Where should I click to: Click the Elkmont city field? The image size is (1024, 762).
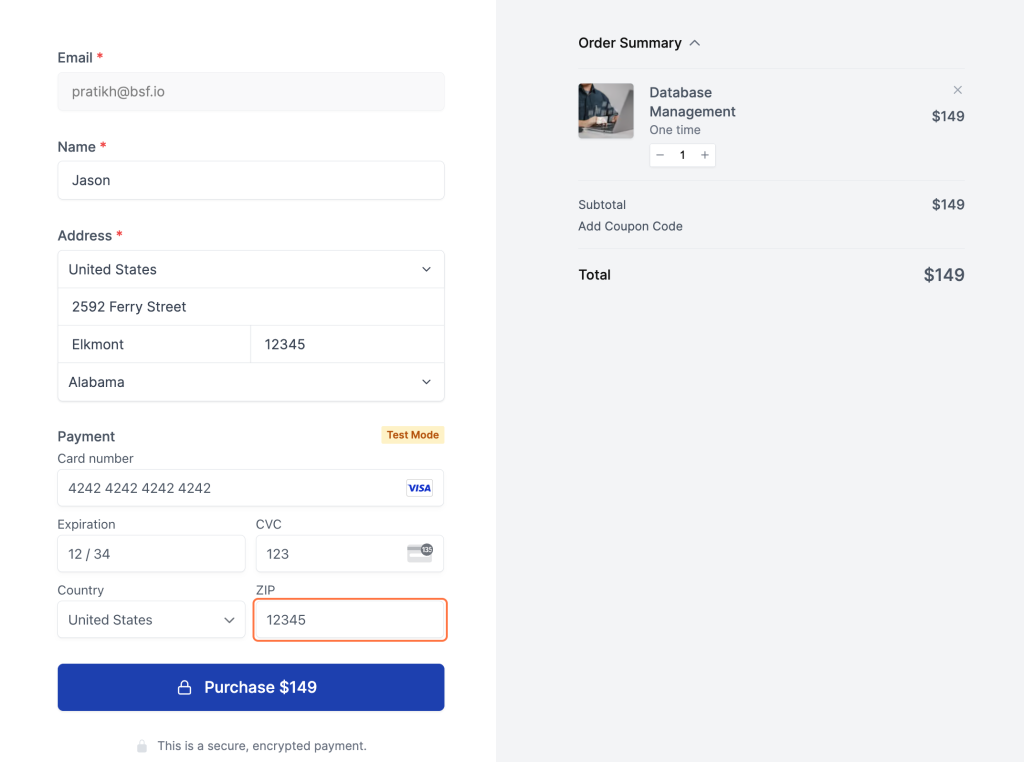(x=154, y=344)
